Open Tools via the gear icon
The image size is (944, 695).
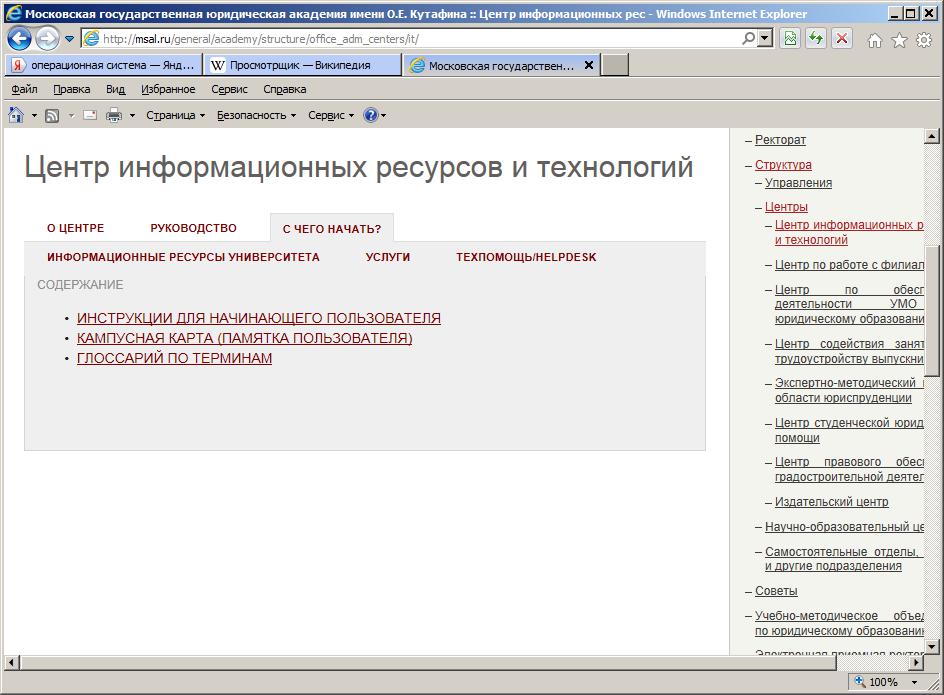(x=924, y=40)
